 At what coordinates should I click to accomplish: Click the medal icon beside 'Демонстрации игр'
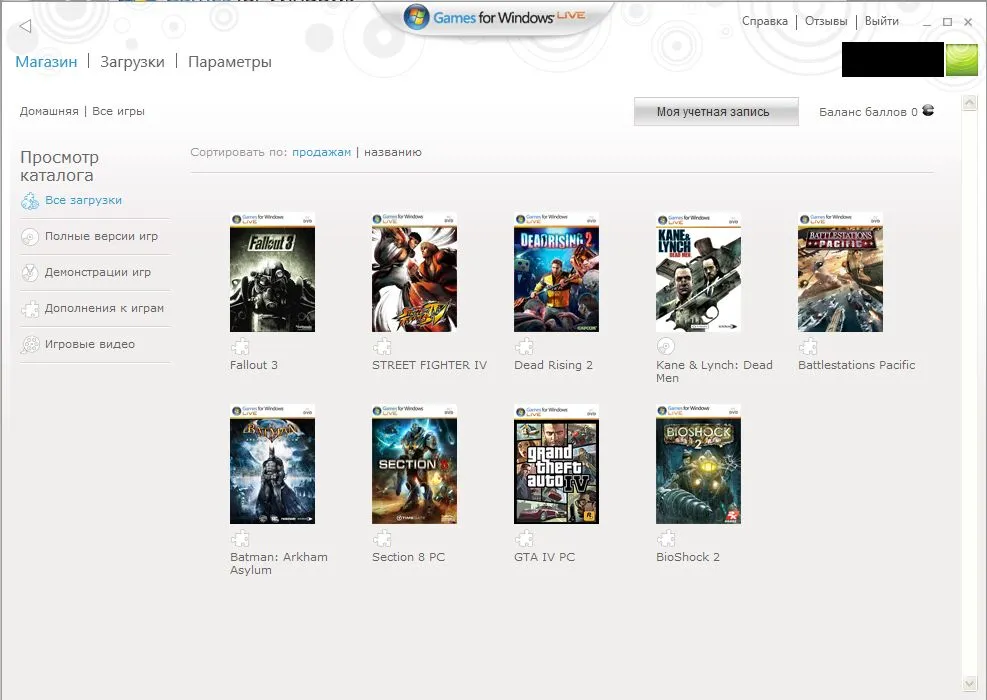(30, 273)
